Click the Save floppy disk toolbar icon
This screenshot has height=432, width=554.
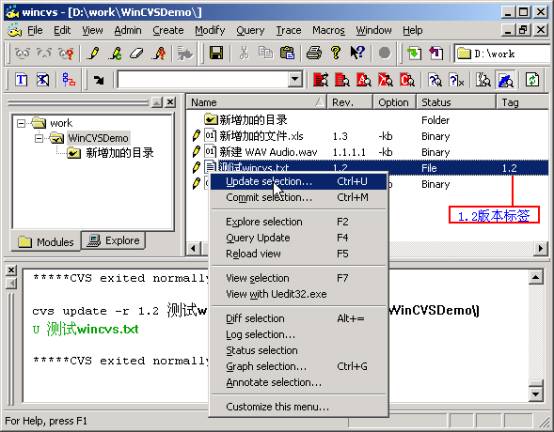(x=216, y=53)
